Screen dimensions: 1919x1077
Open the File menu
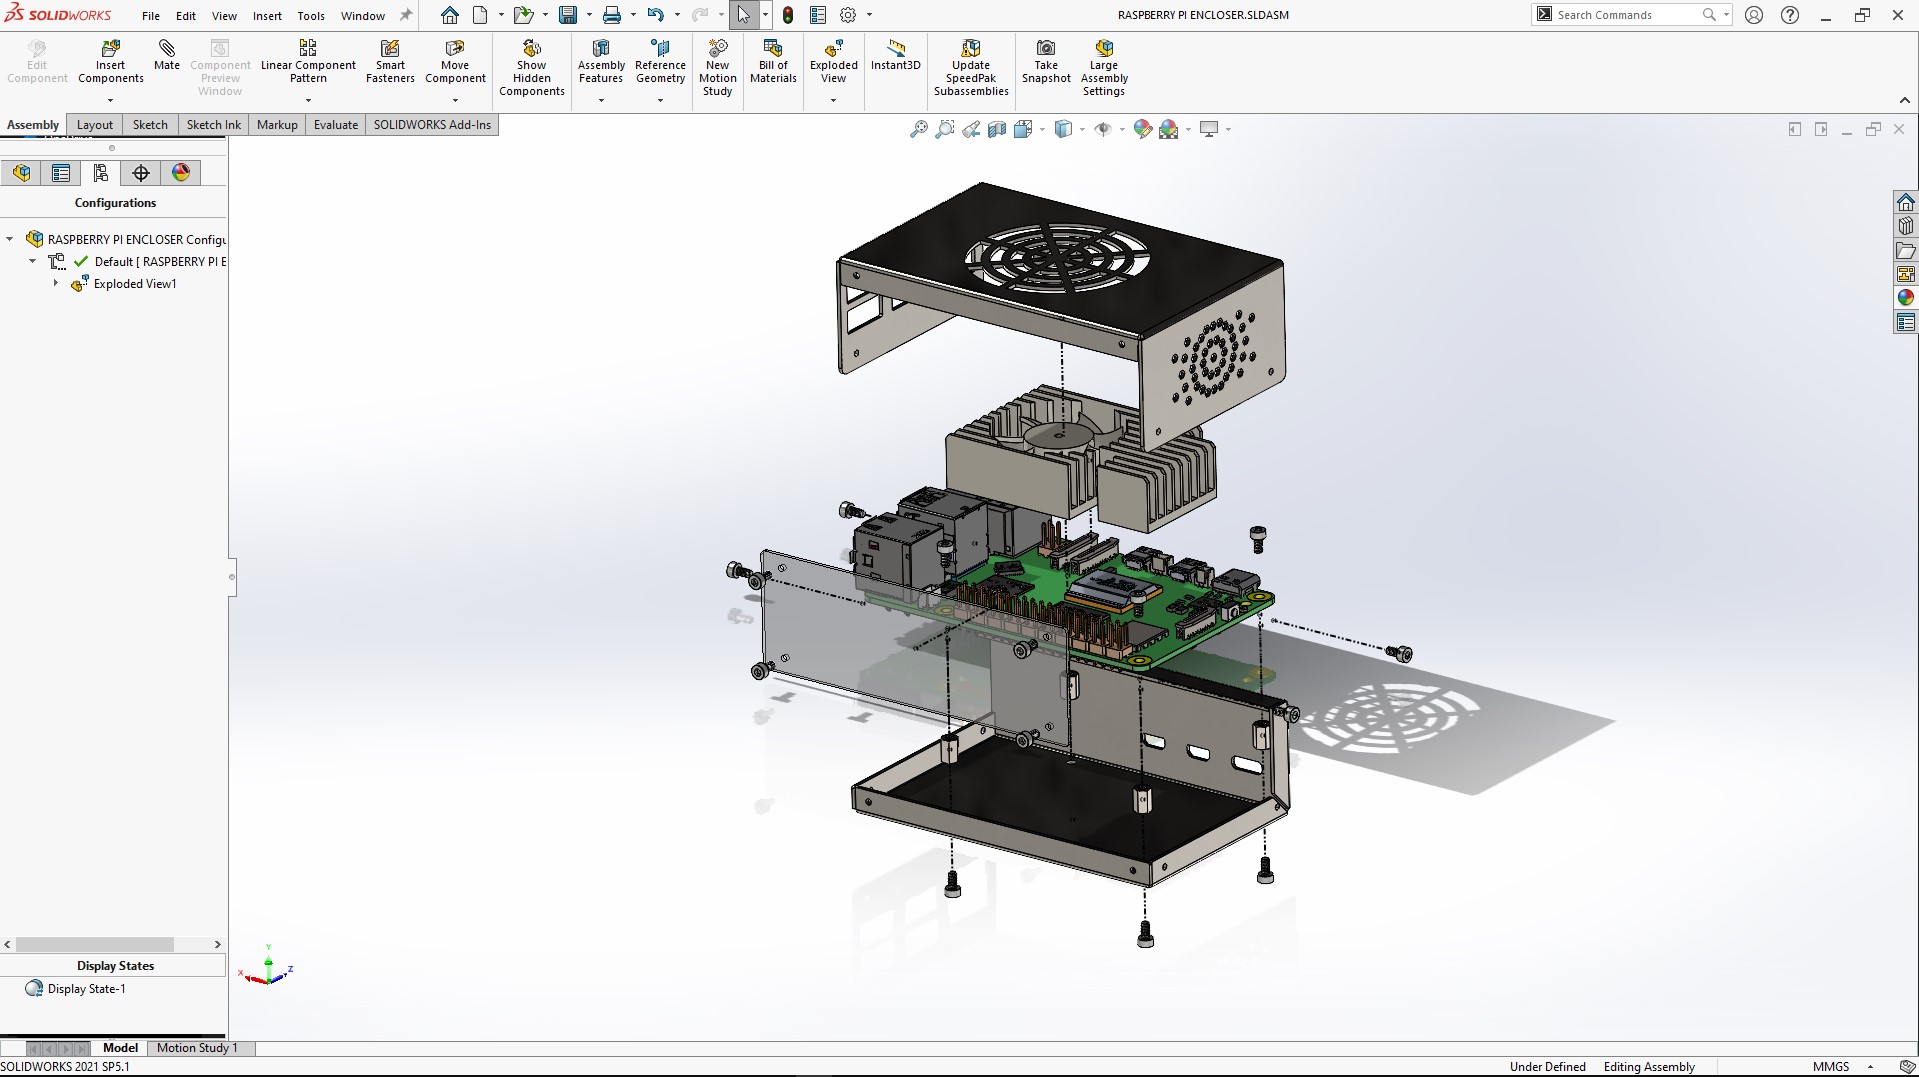pos(151,16)
